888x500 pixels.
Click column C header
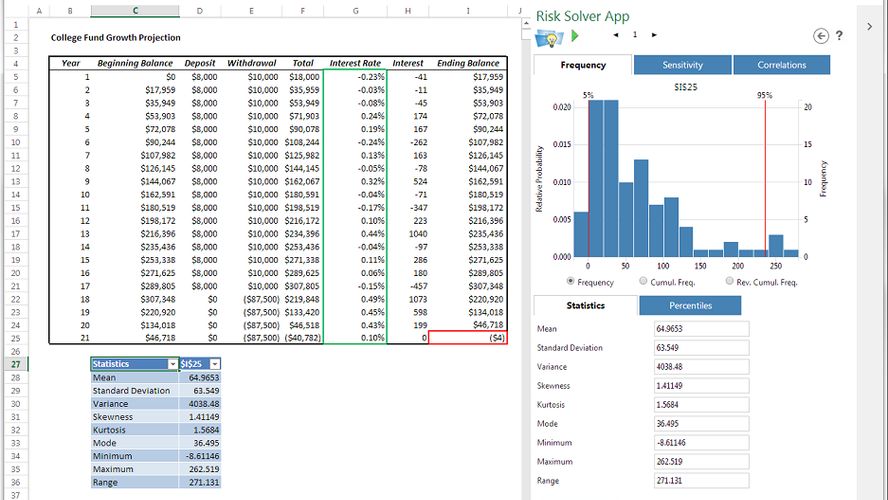136,10
